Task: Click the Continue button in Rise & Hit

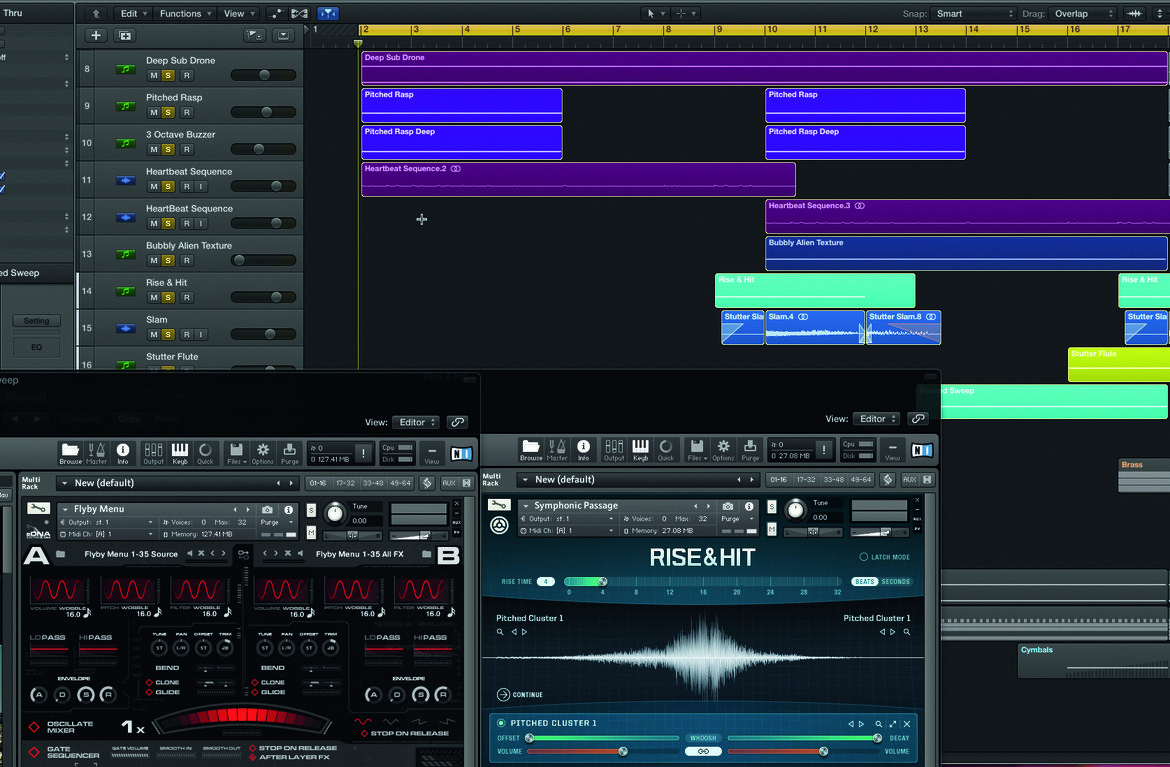Action: (520, 695)
